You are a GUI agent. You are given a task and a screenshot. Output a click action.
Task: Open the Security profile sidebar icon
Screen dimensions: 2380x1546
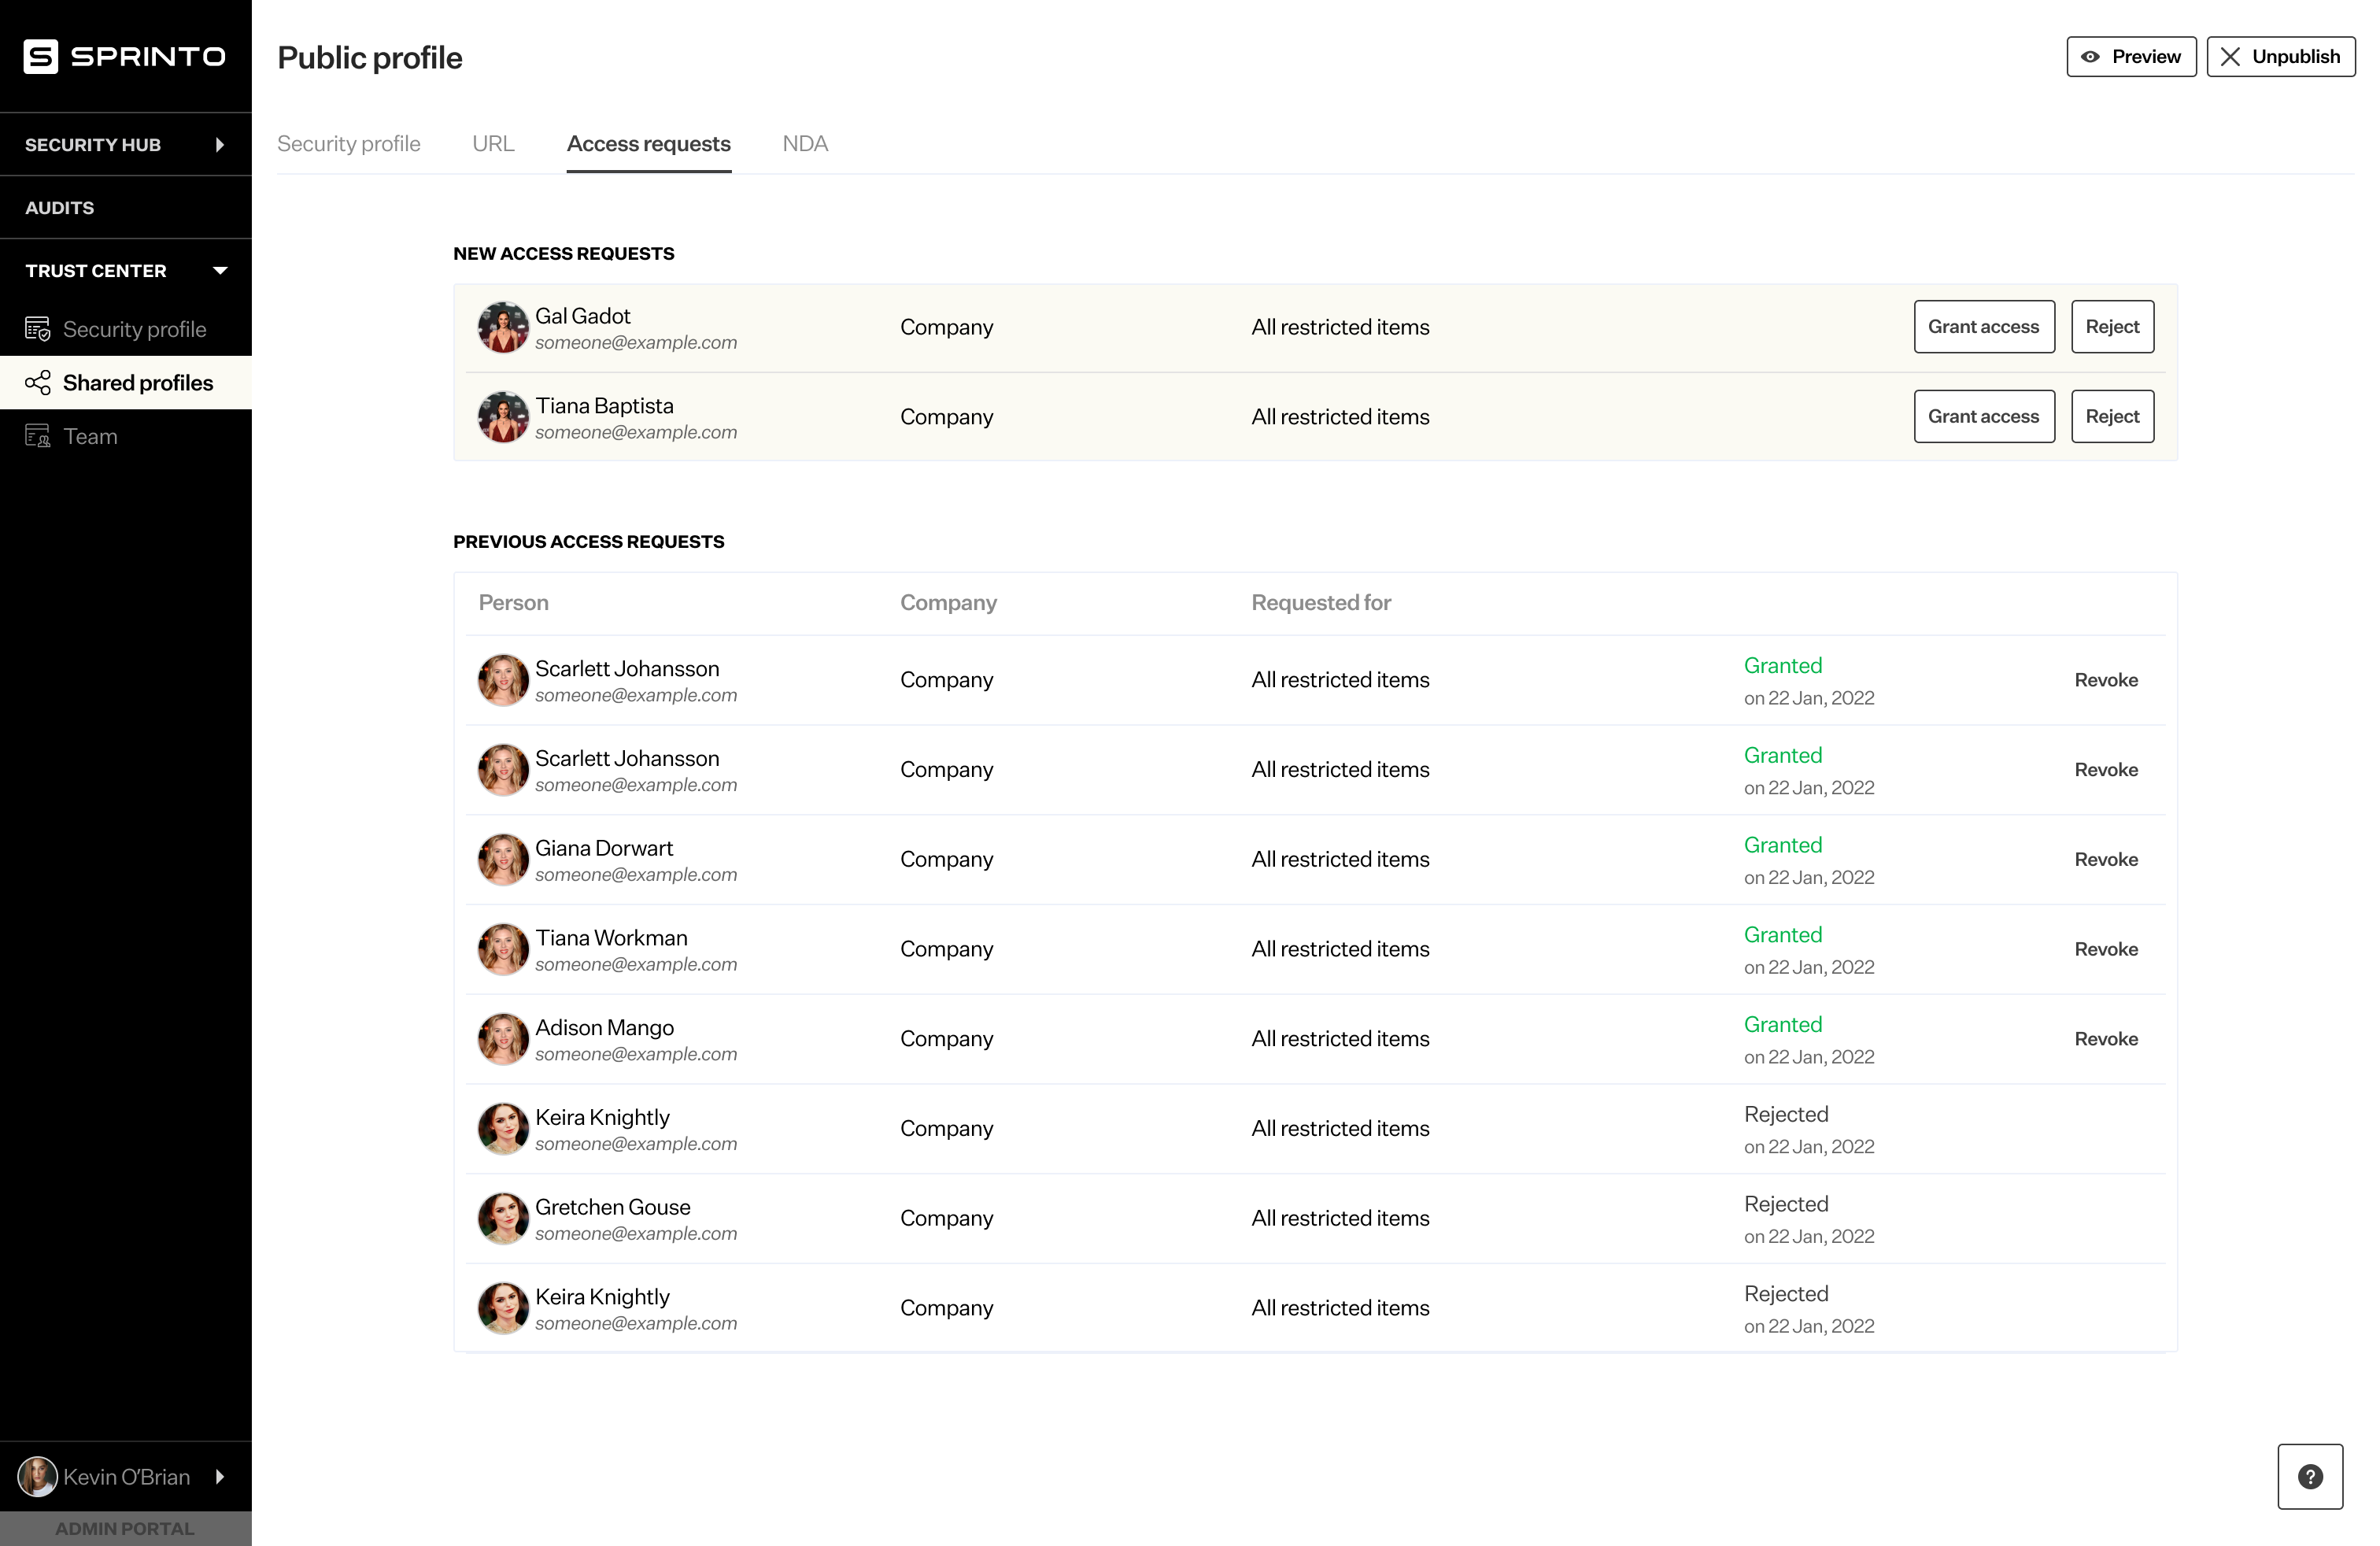point(37,328)
